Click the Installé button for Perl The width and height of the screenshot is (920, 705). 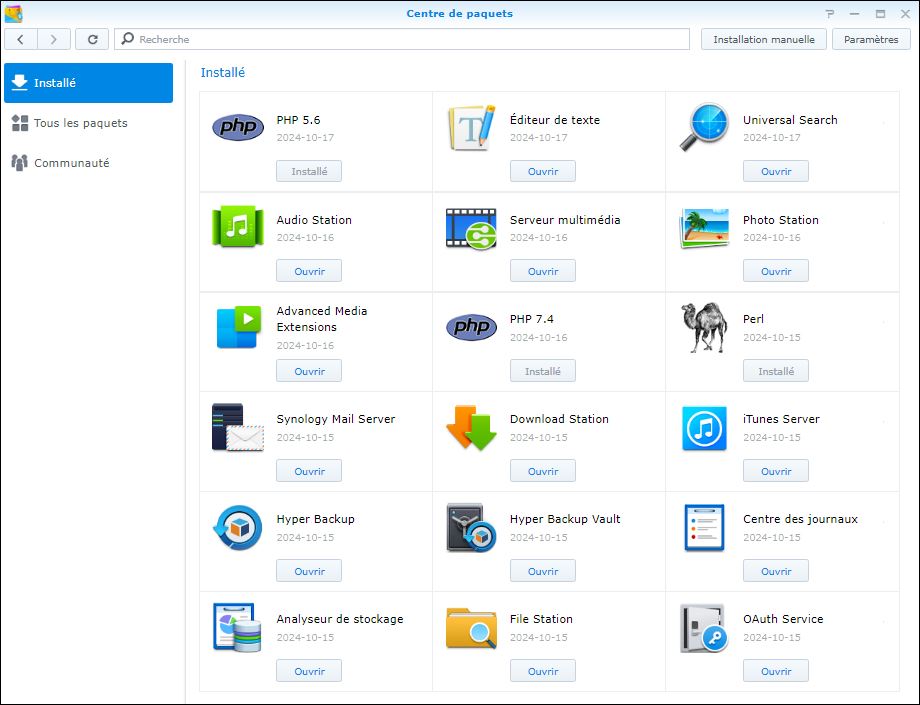[776, 371]
